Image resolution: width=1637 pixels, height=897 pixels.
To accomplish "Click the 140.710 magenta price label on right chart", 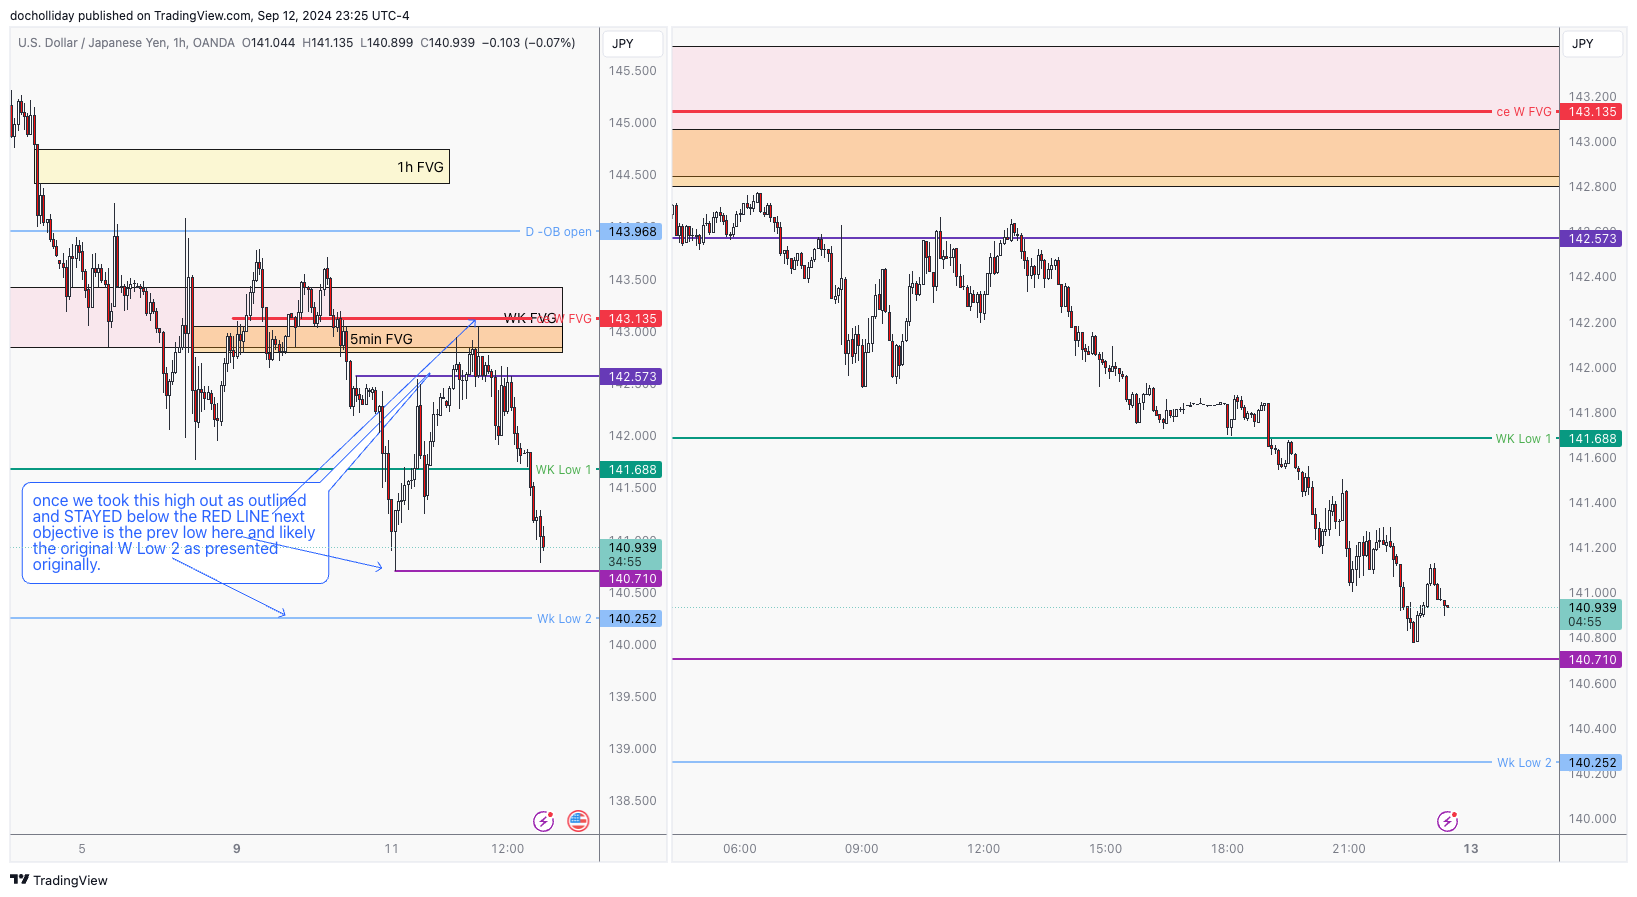I will (1591, 660).
